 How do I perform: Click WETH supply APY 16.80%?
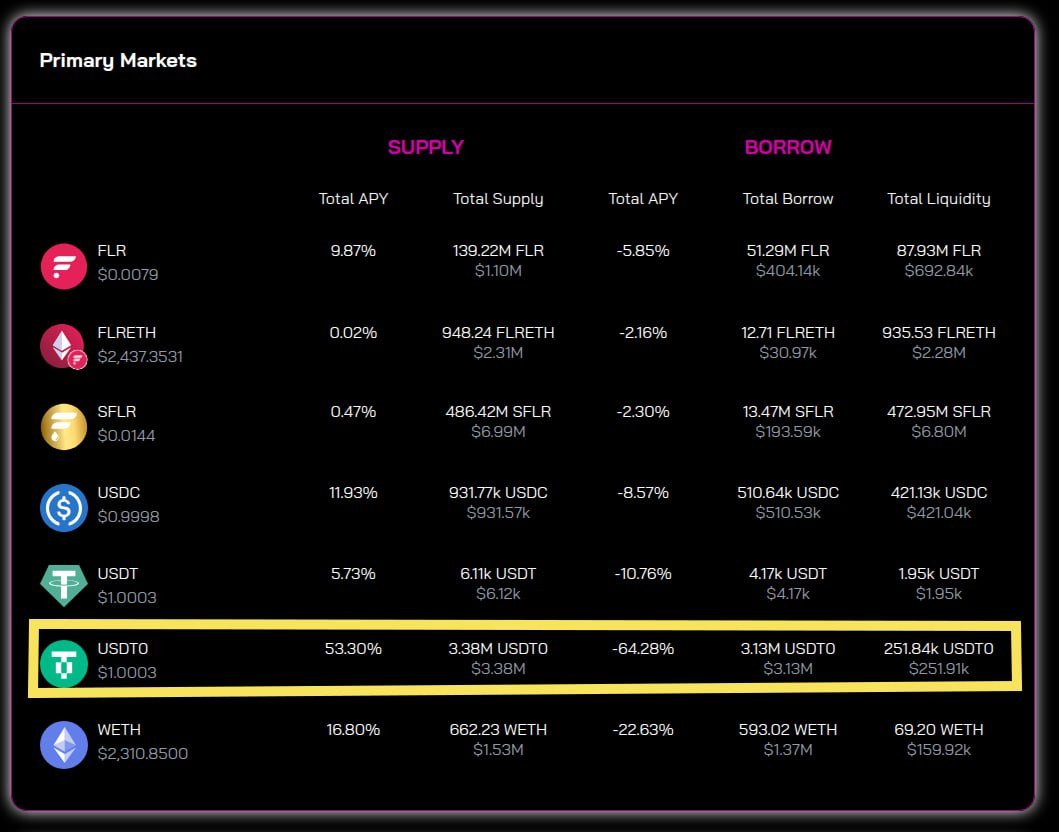(x=353, y=730)
